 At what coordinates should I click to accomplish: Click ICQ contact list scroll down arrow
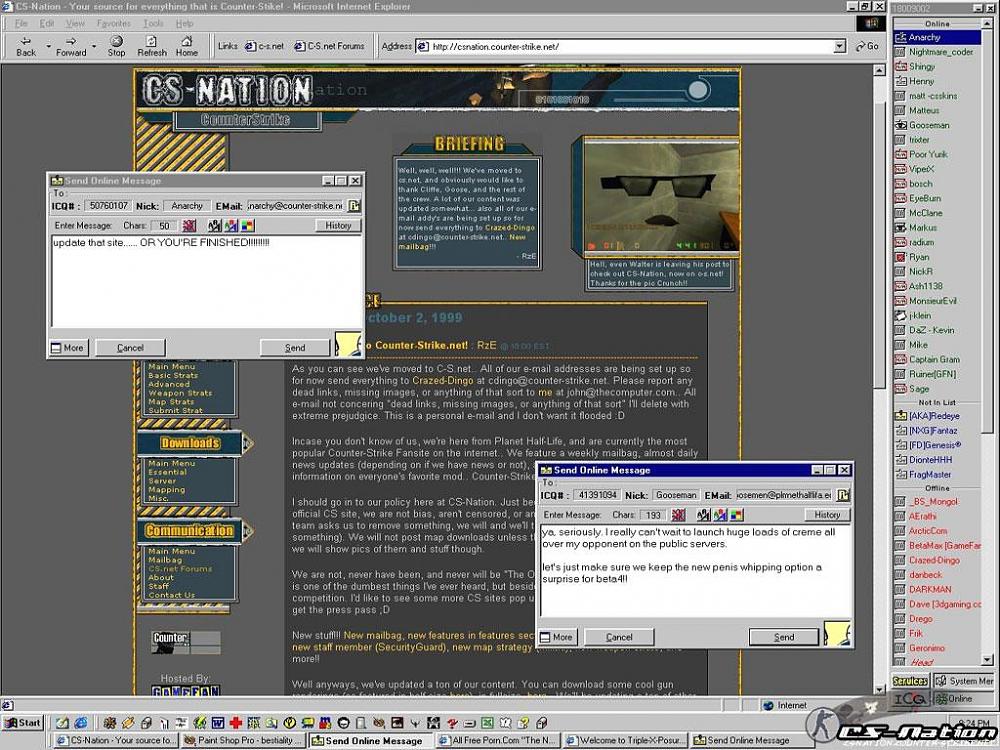[x=988, y=659]
